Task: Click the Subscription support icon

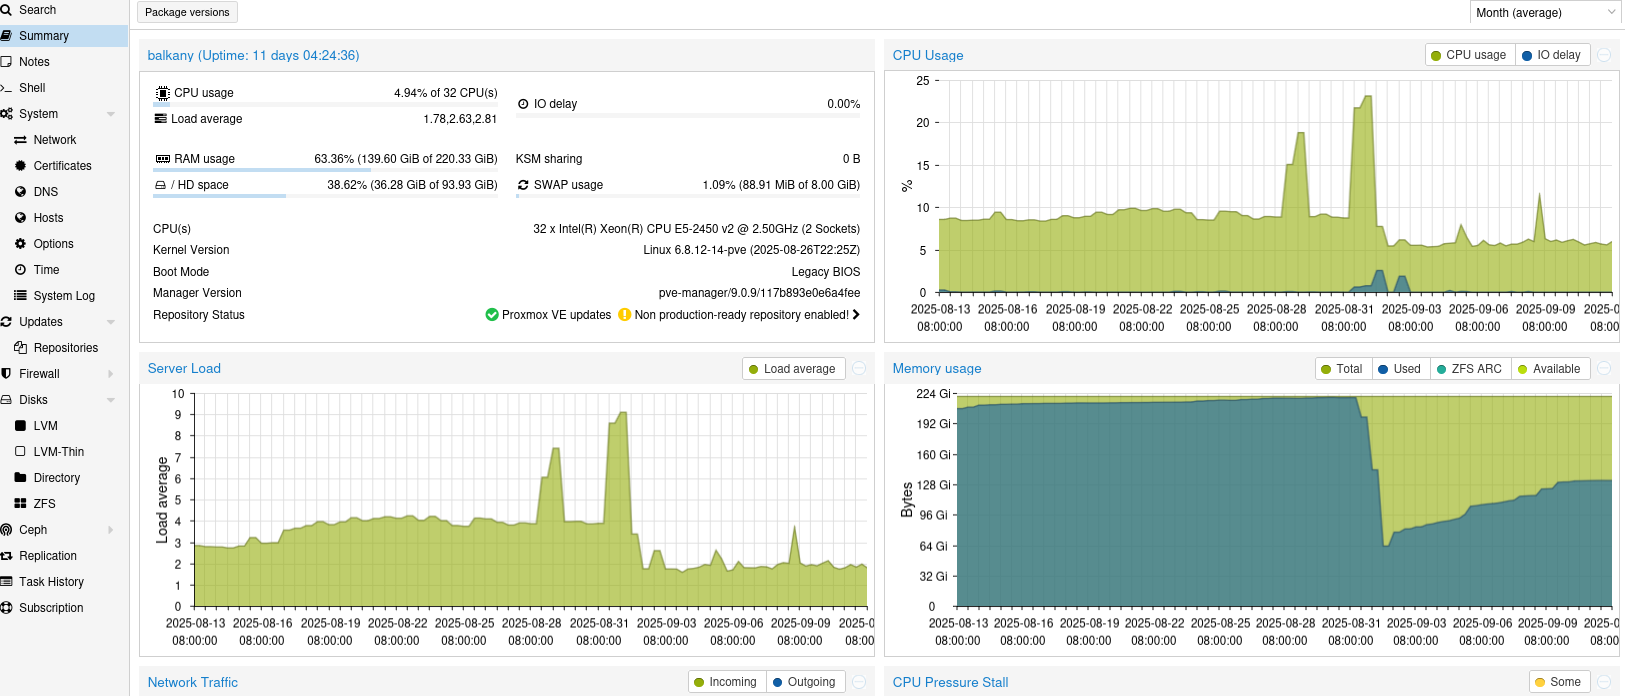Action: pyautogui.click(x=6, y=608)
